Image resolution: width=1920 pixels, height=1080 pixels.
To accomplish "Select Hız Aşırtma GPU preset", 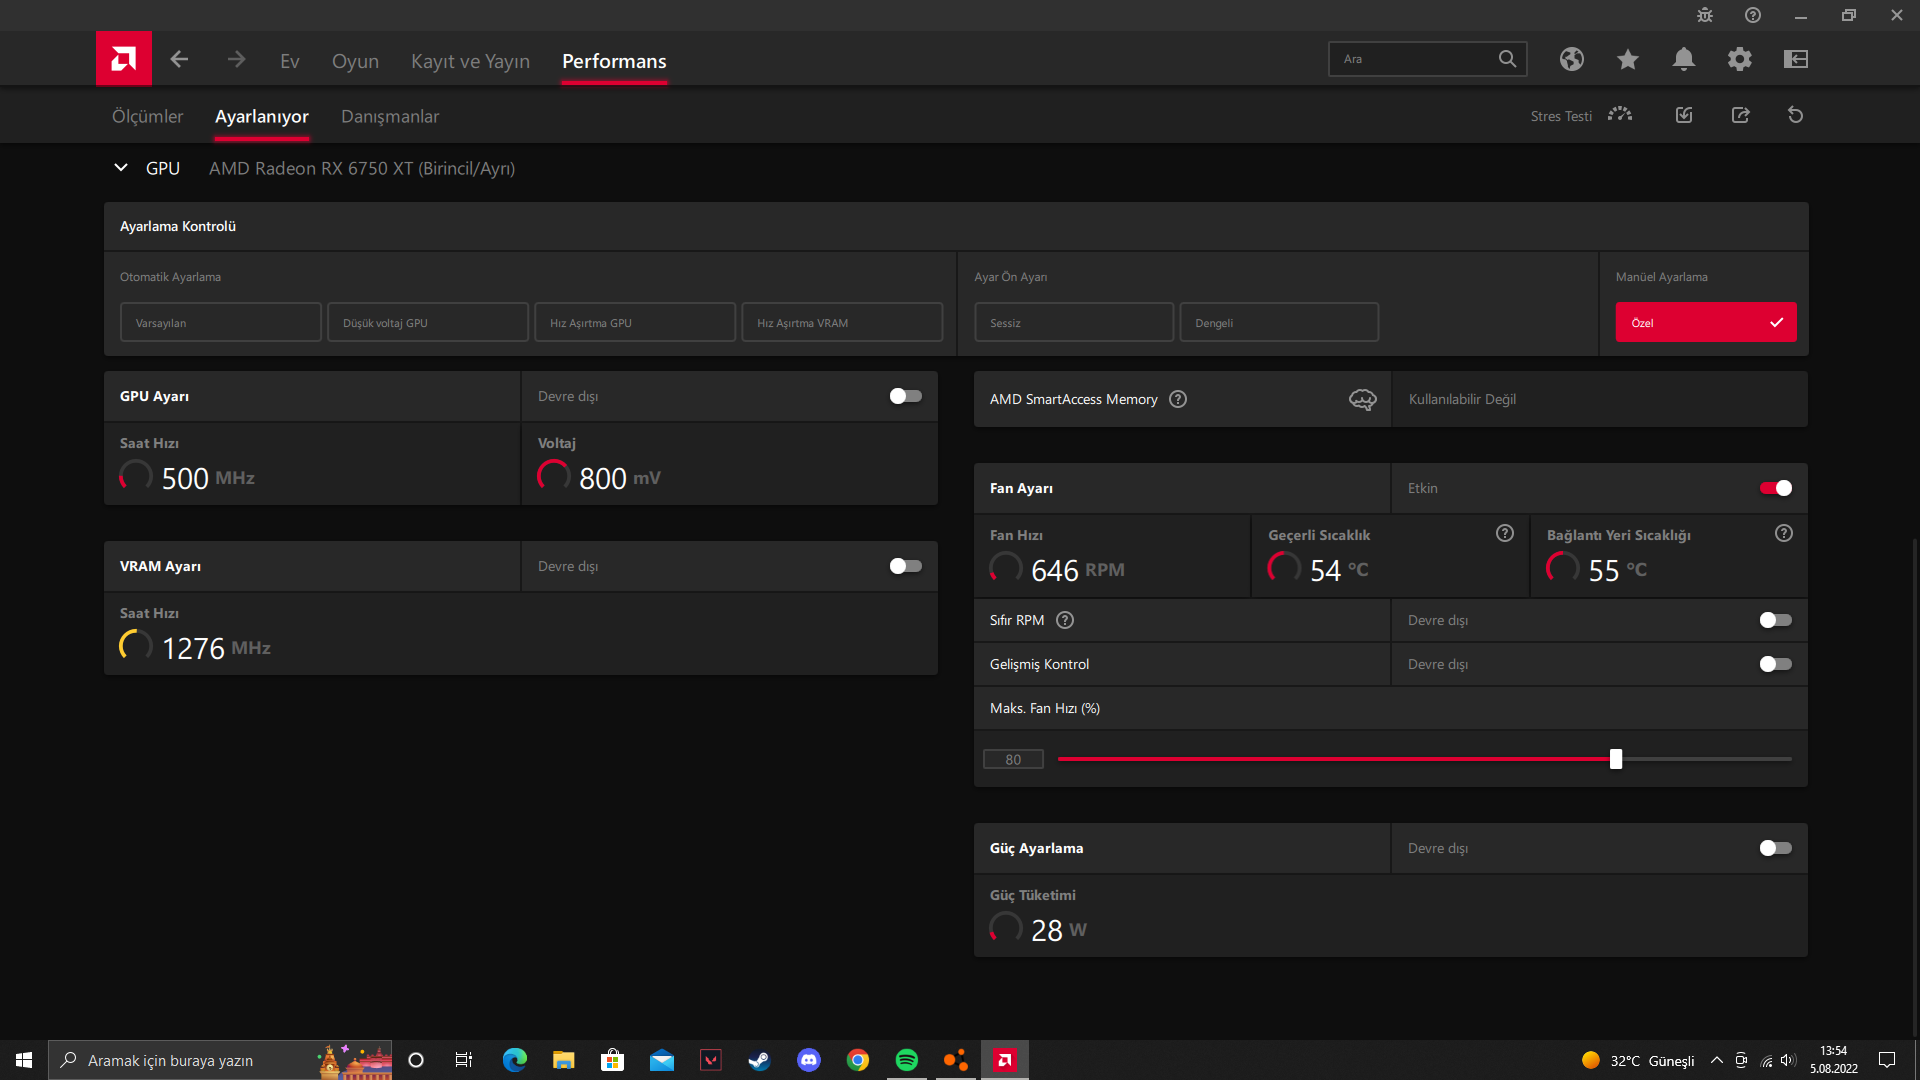I will (x=635, y=322).
